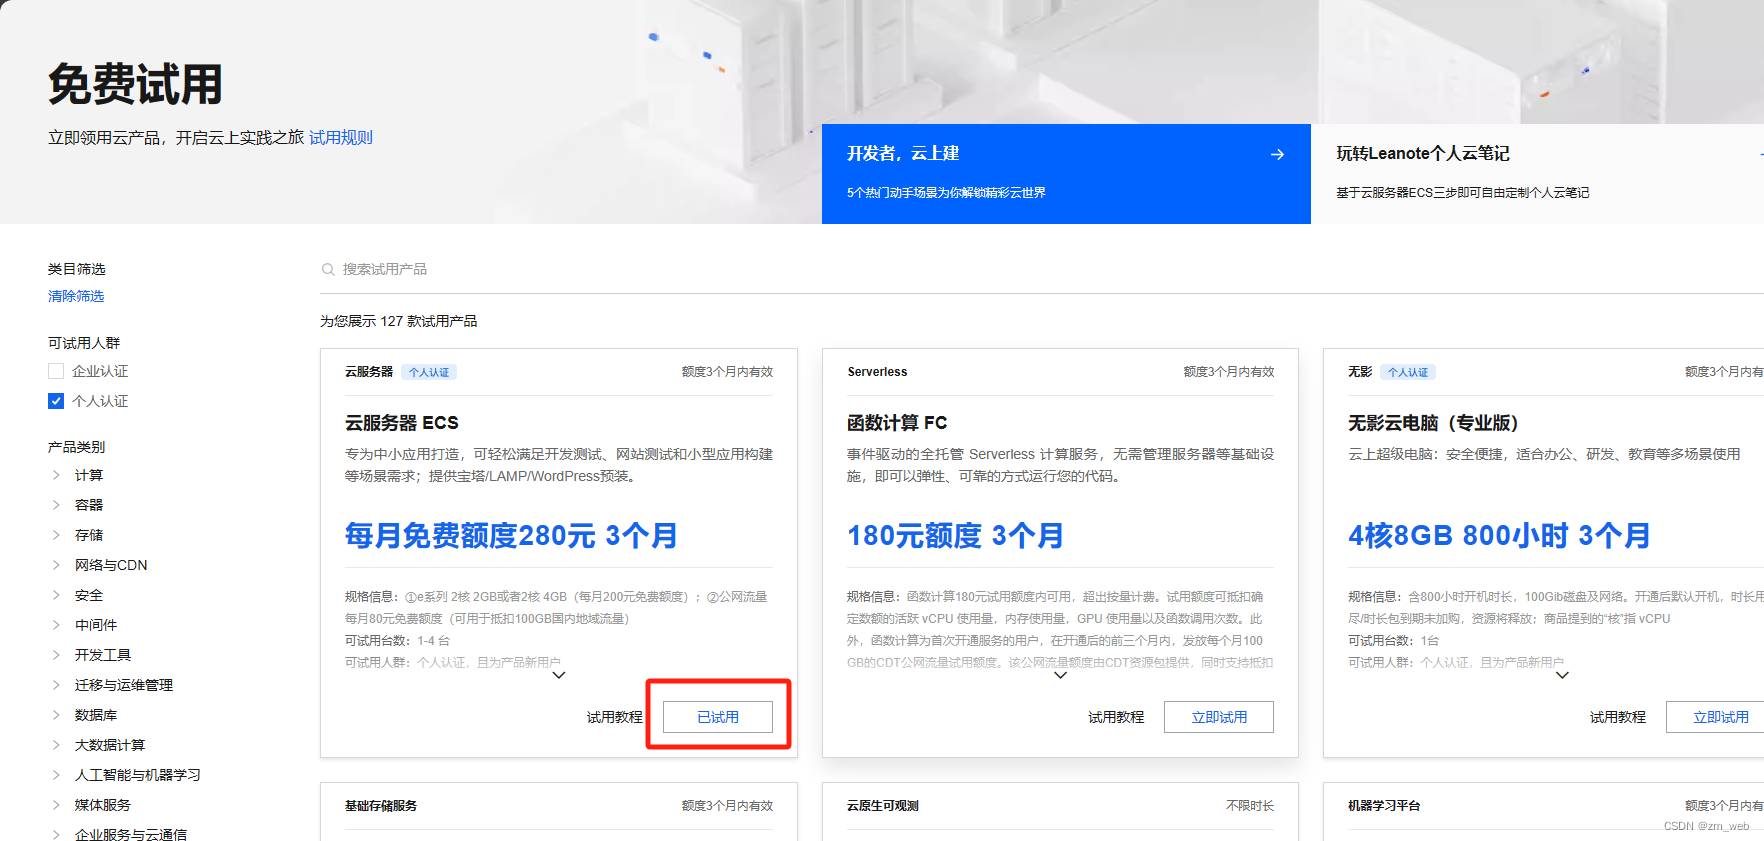Screen dimensions: 1764x841
Task: Open 试用教程 for 云服务器 ECS
Action: point(614,717)
